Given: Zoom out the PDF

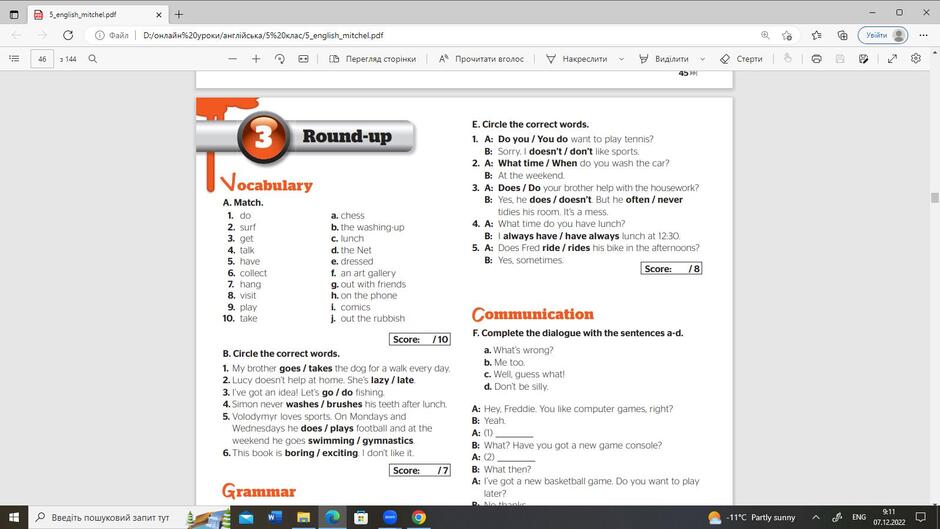Looking at the screenshot, I should (233, 59).
